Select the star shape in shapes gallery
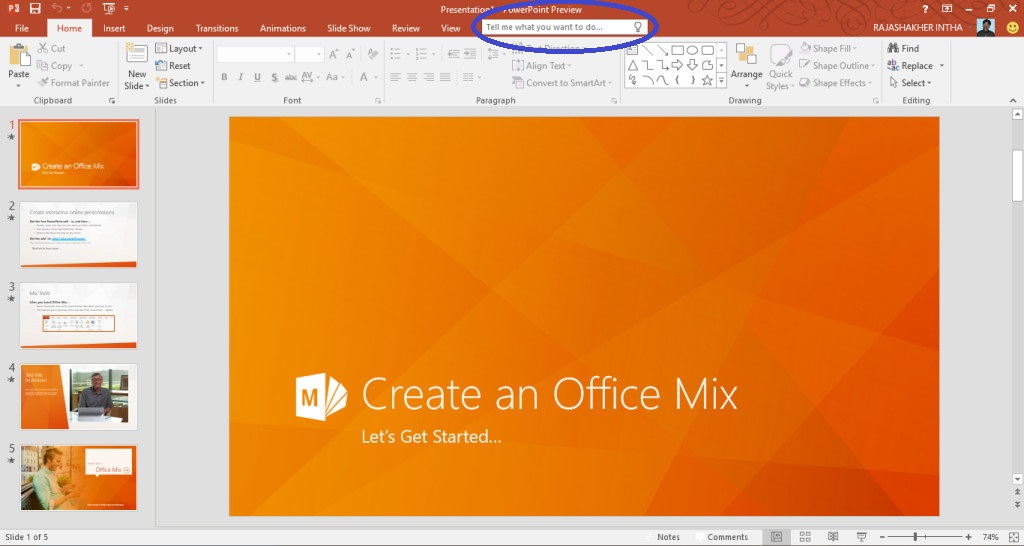Viewport: 1024px width, 546px height. tap(707, 81)
